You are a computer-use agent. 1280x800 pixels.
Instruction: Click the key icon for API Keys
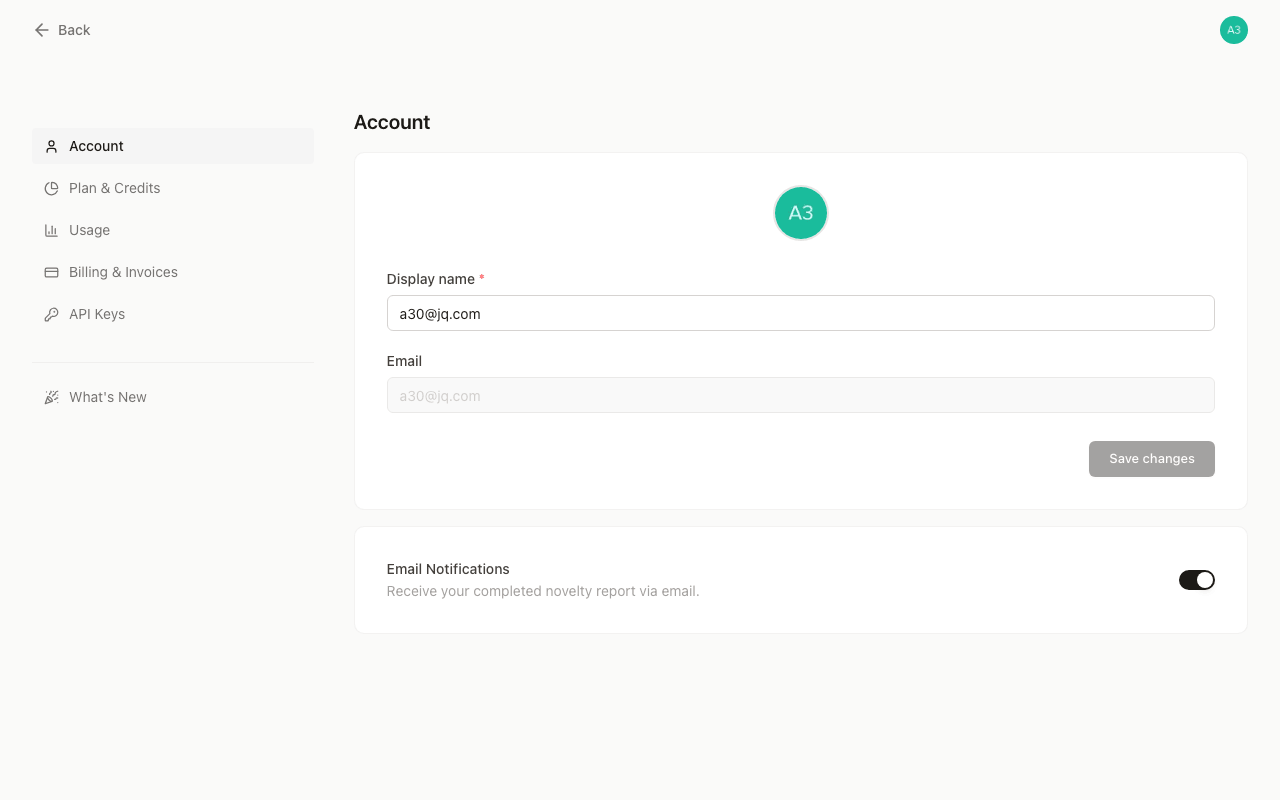51,314
